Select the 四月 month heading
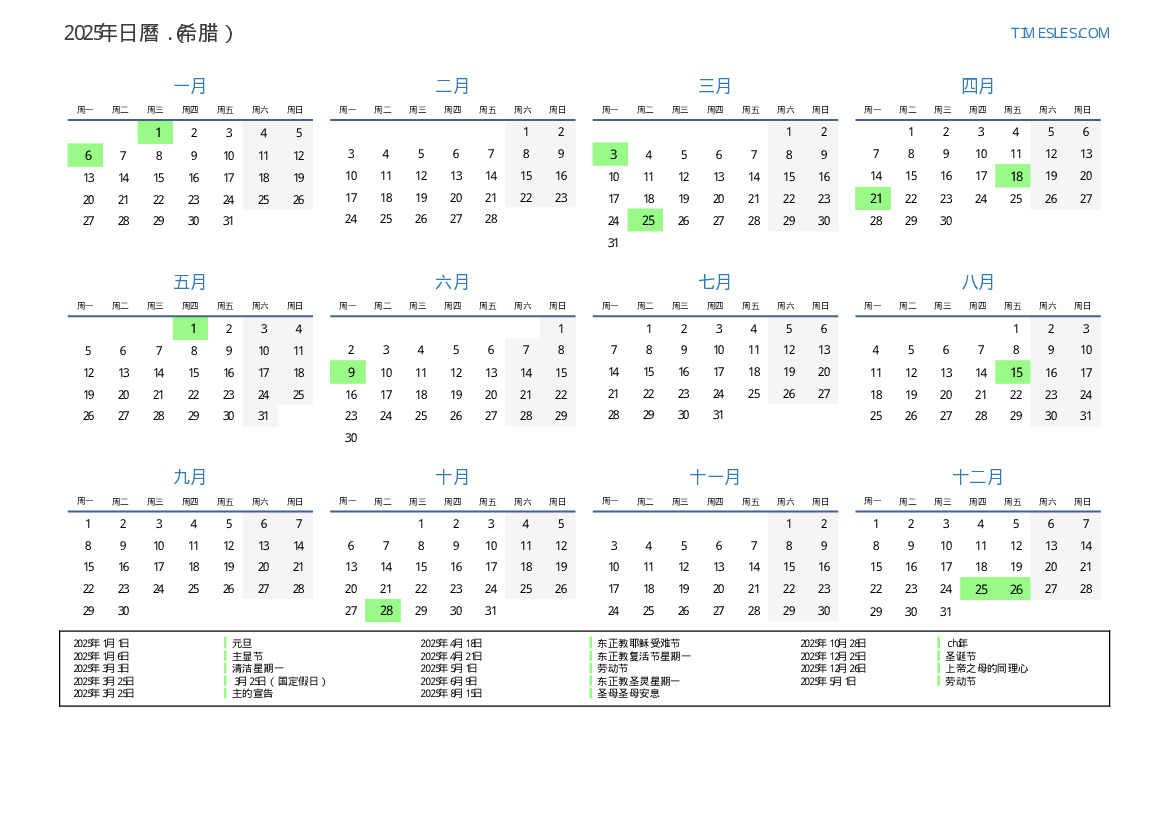The height and width of the screenshot is (827, 1169). point(977,86)
